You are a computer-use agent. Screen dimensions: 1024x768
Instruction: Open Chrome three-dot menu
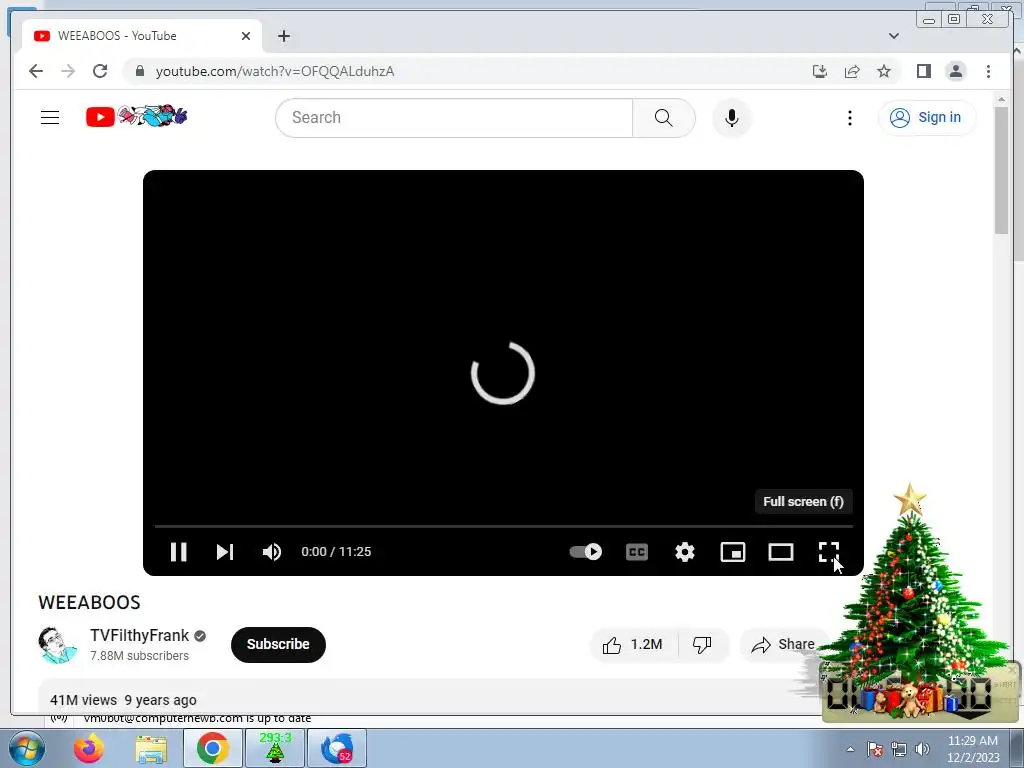coord(988,71)
